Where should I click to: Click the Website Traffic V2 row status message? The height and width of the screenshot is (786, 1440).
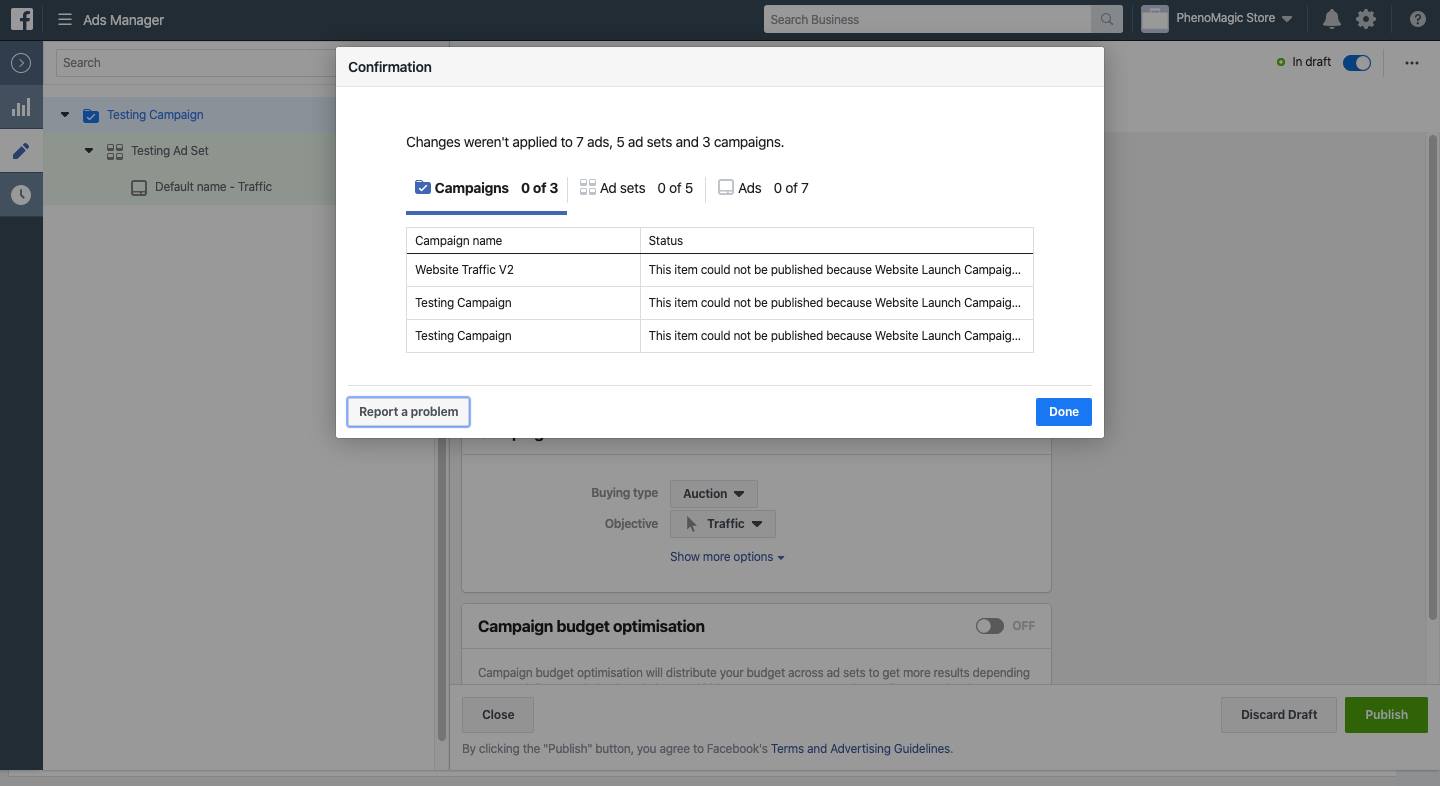click(x=836, y=270)
